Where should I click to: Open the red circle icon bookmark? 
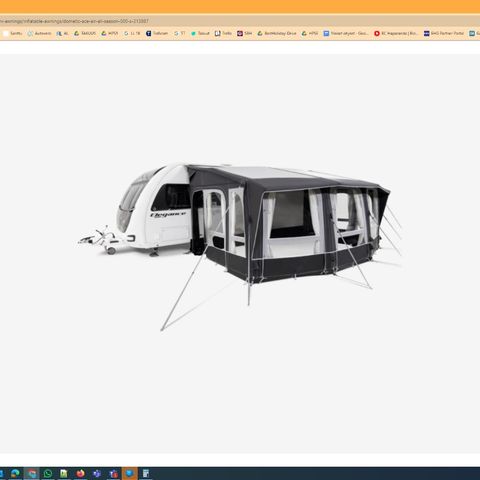click(396, 33)
